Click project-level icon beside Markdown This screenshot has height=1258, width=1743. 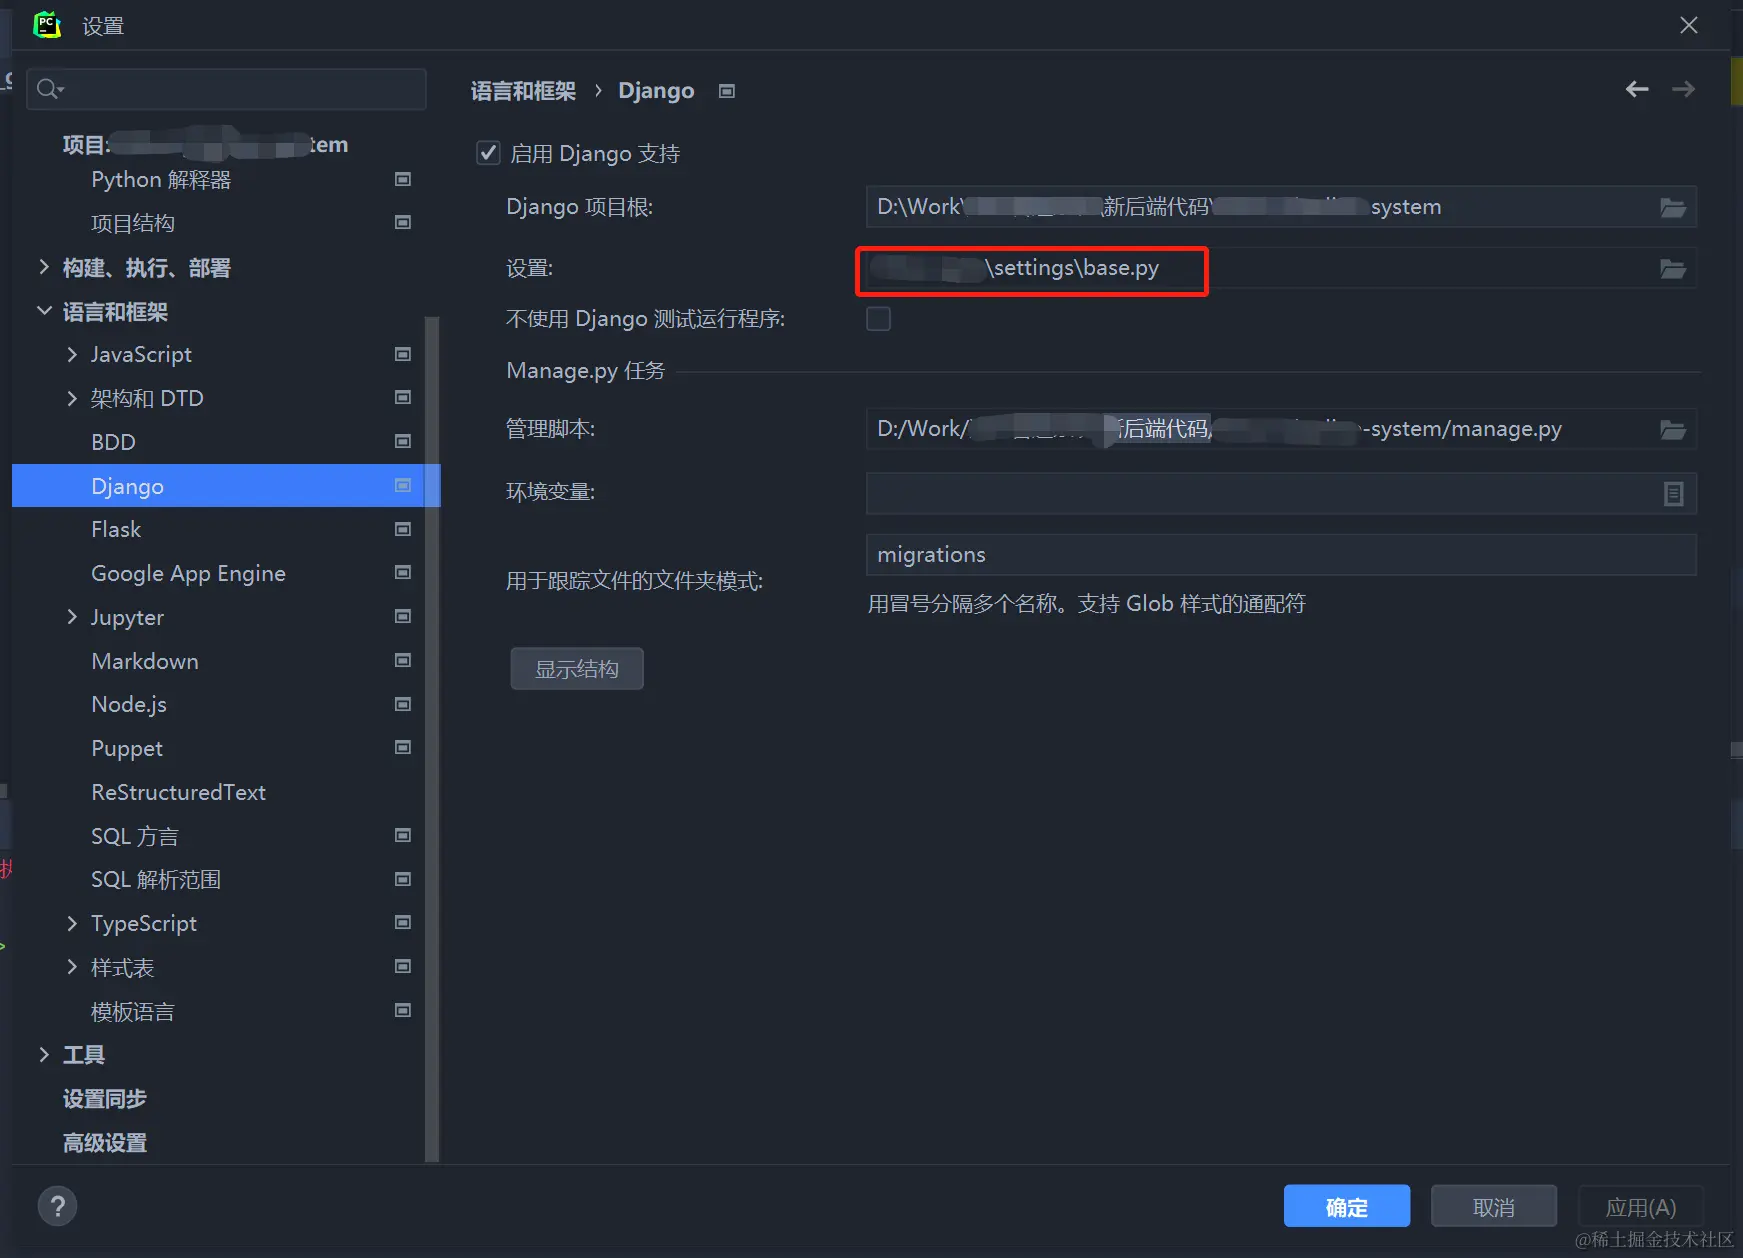(403, 660)
